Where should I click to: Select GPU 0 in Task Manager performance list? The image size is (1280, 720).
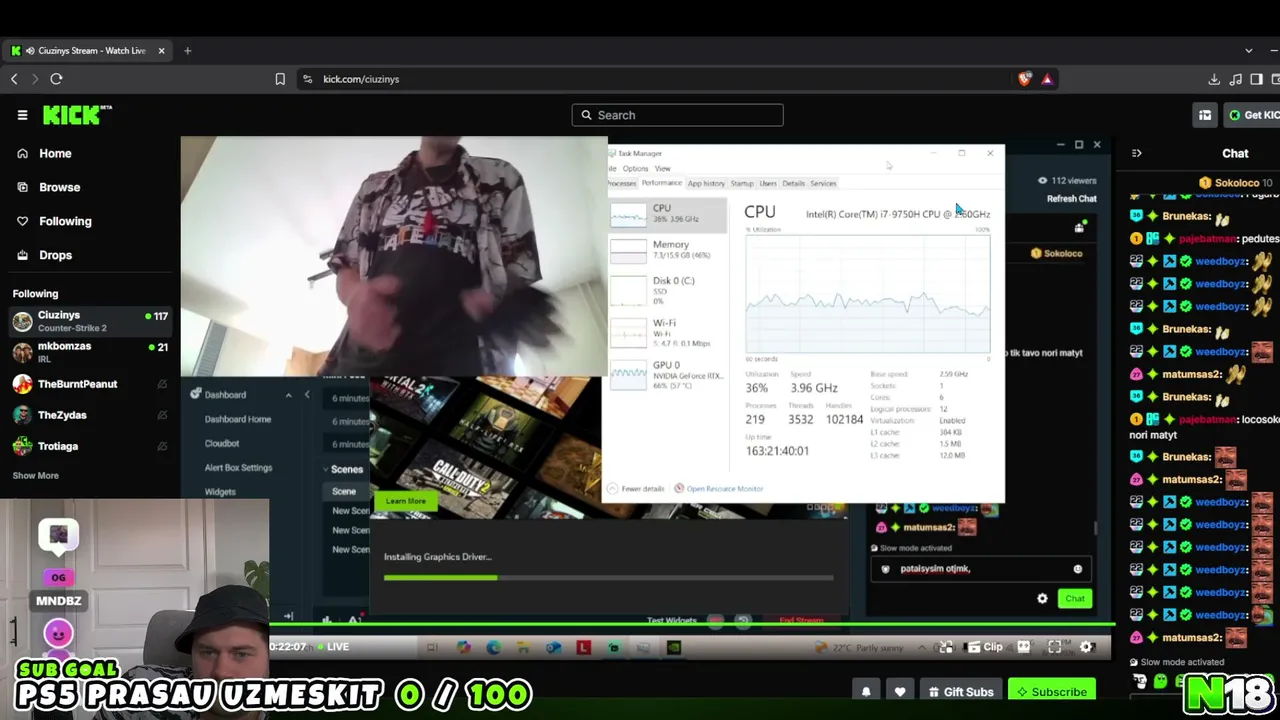668,374
